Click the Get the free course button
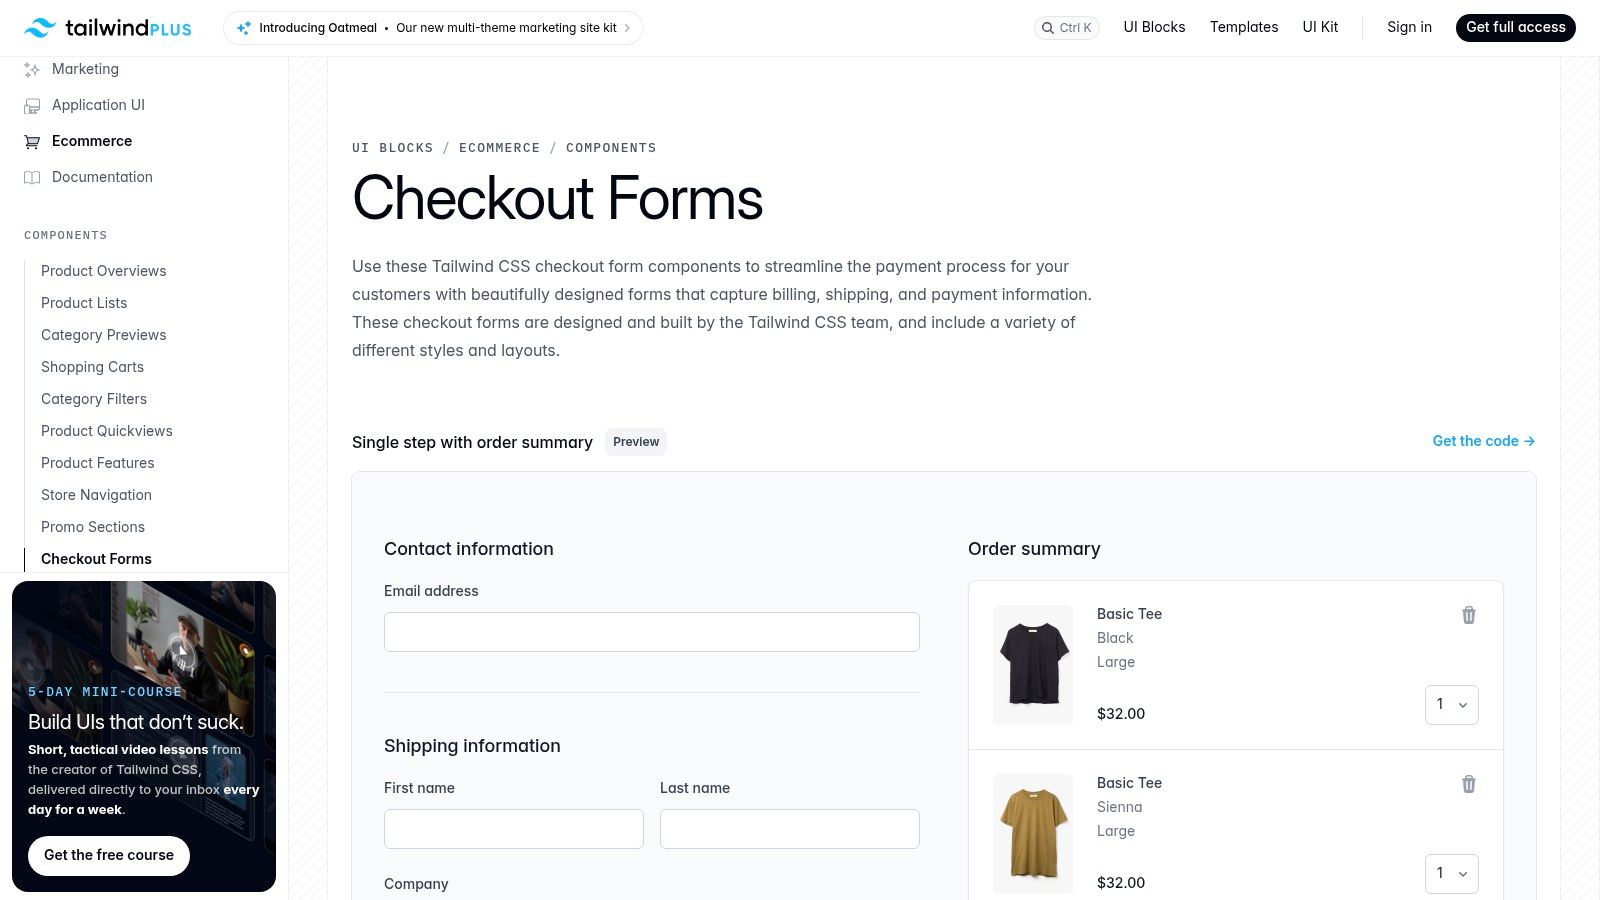The image size is (1600, 900). pos(109,856)
